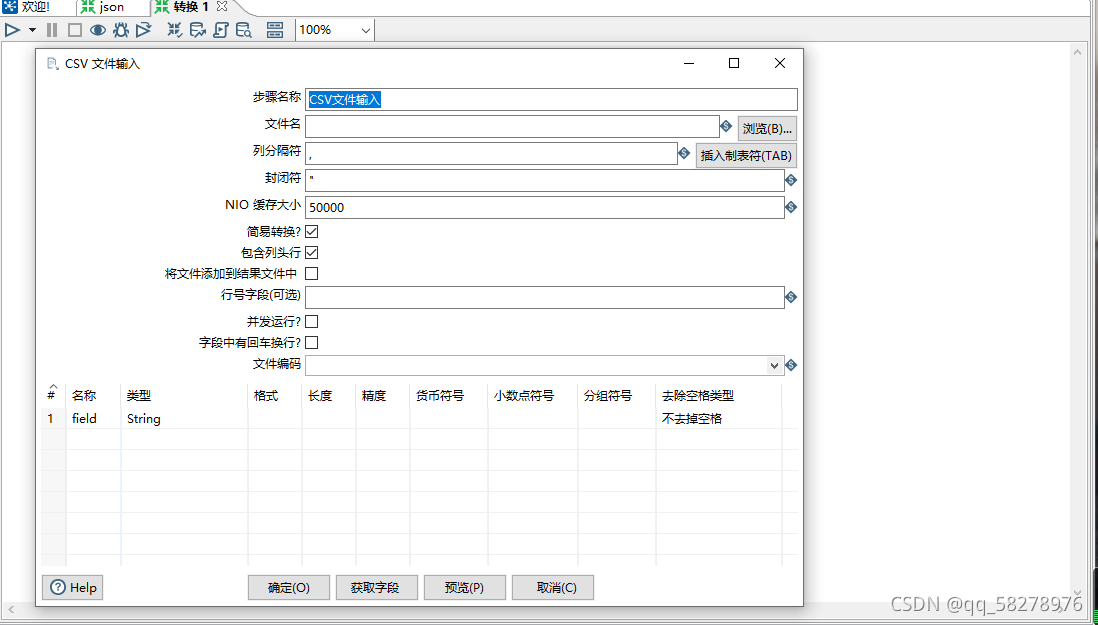The height and width of the screenshot is (625, 1098).
Task: Select row number 1 in the fields table
Action: point(53,419)
